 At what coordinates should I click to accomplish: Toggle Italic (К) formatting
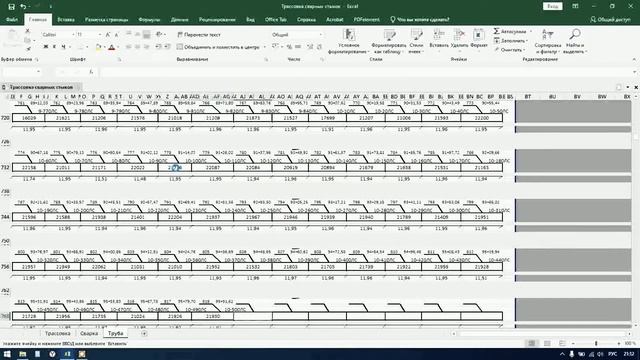tap(54, 47)
